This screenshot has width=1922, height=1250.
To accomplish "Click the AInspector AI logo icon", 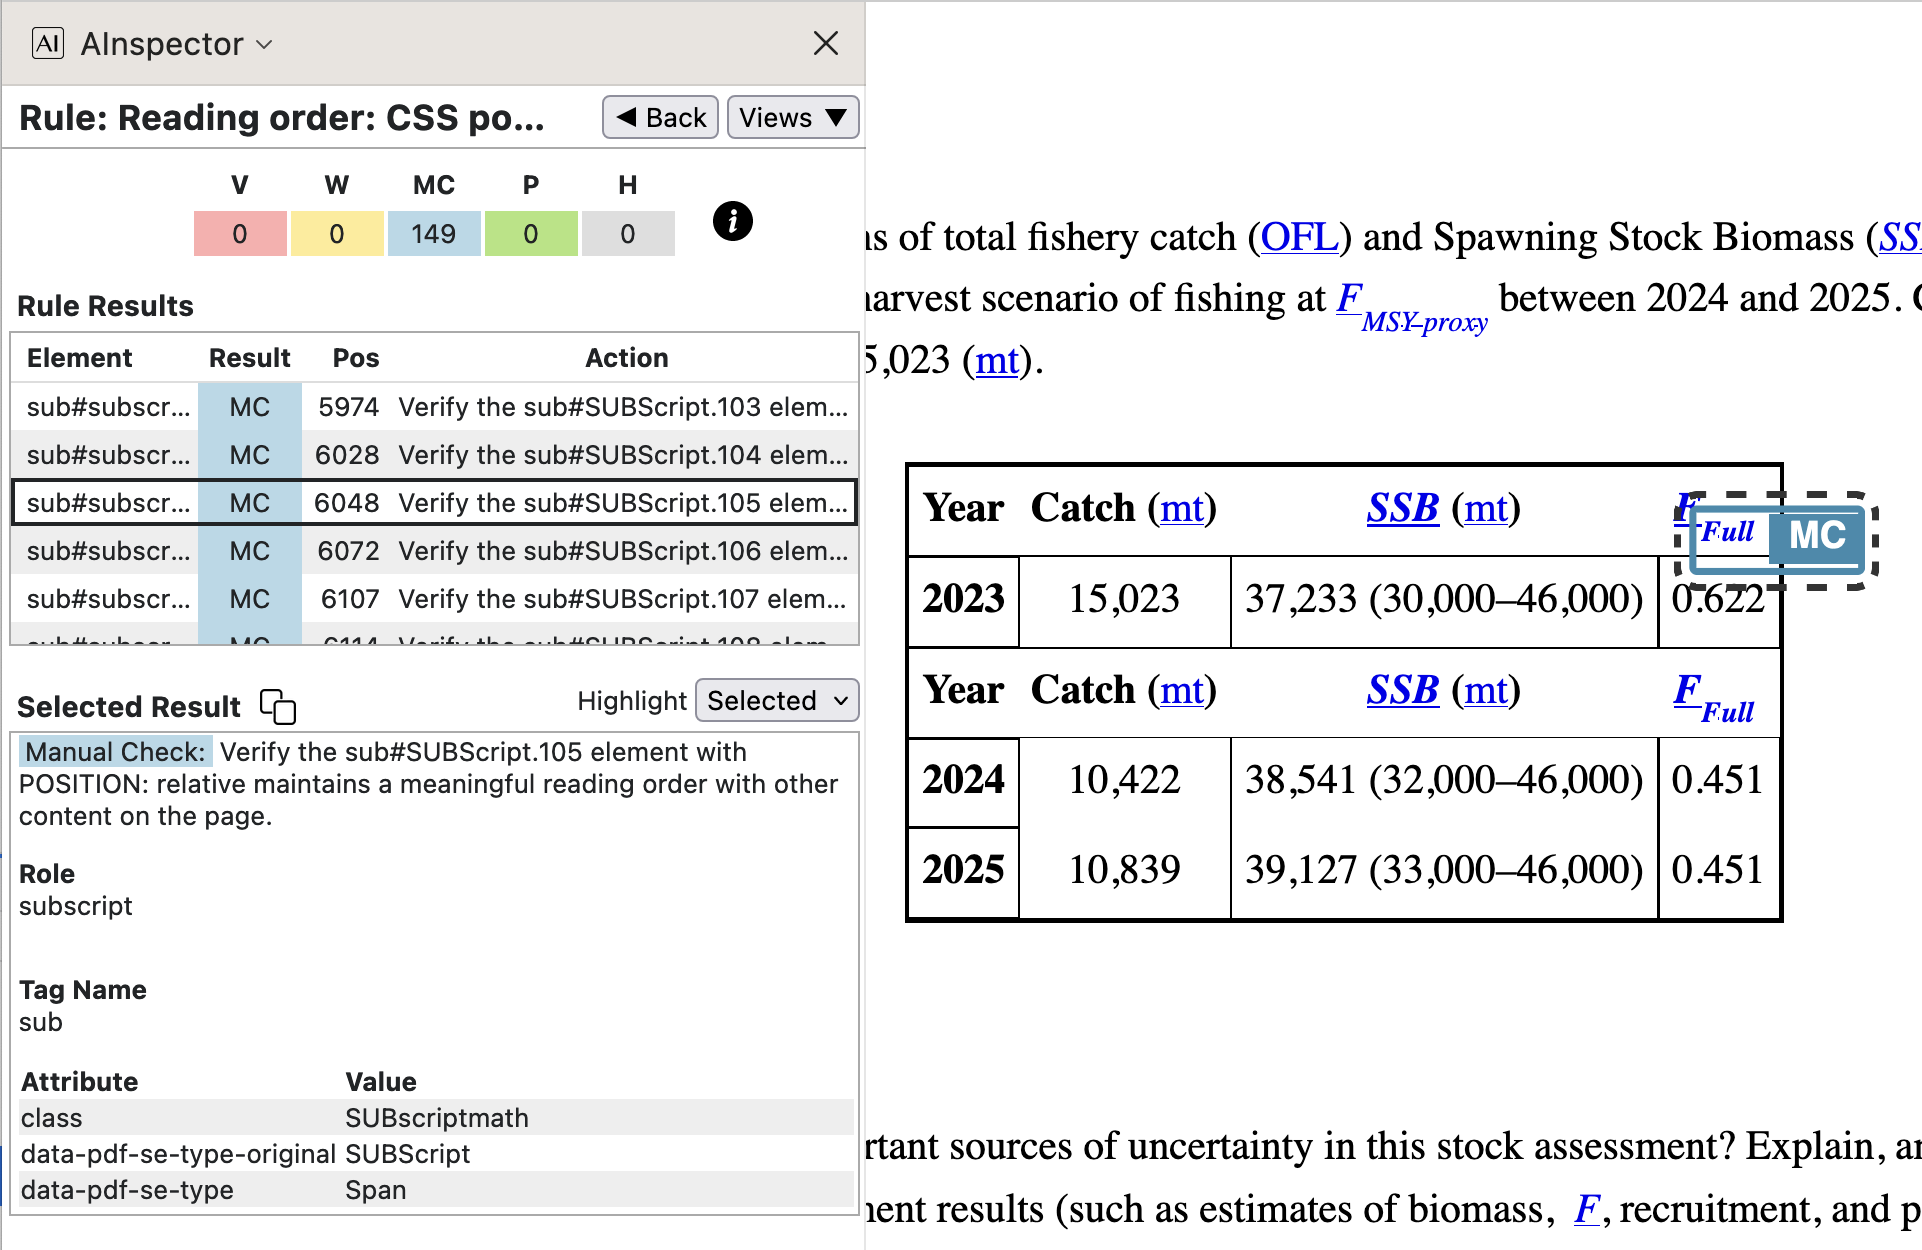I will click(x=47, y=43).
